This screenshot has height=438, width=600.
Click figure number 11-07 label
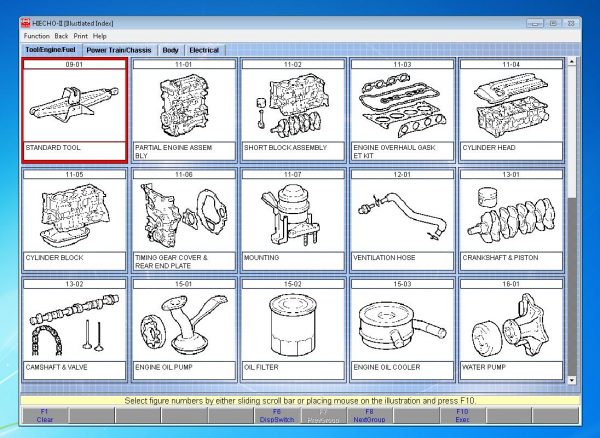(293, 174)
